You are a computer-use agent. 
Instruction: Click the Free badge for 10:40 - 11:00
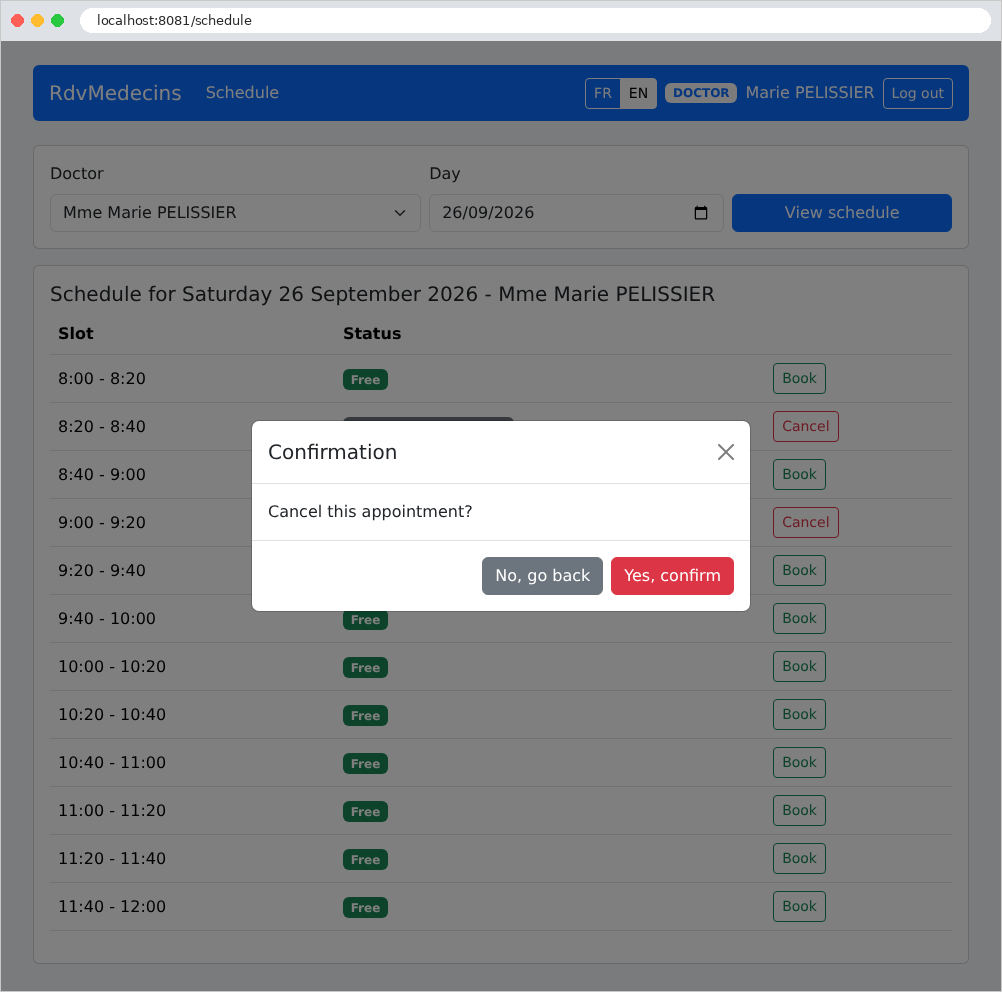coord(366,764)
